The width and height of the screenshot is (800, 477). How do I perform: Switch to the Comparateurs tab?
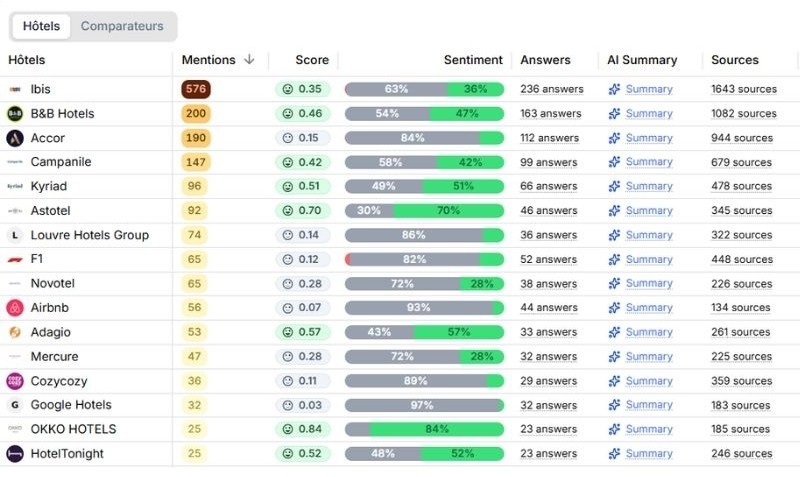pyautogui.click(x=122, y=27)
